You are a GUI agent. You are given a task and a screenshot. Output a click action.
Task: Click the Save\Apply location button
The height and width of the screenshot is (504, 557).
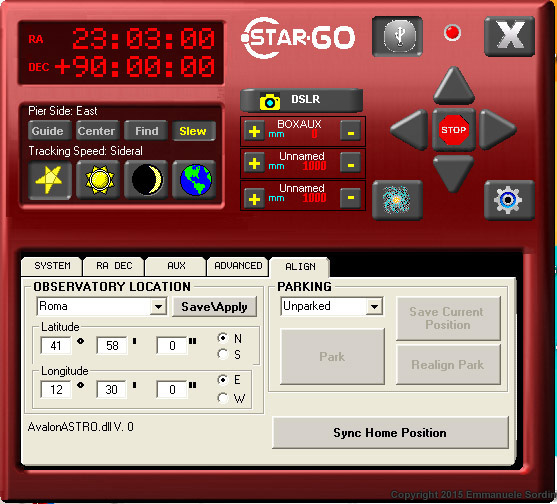[214, 307]
